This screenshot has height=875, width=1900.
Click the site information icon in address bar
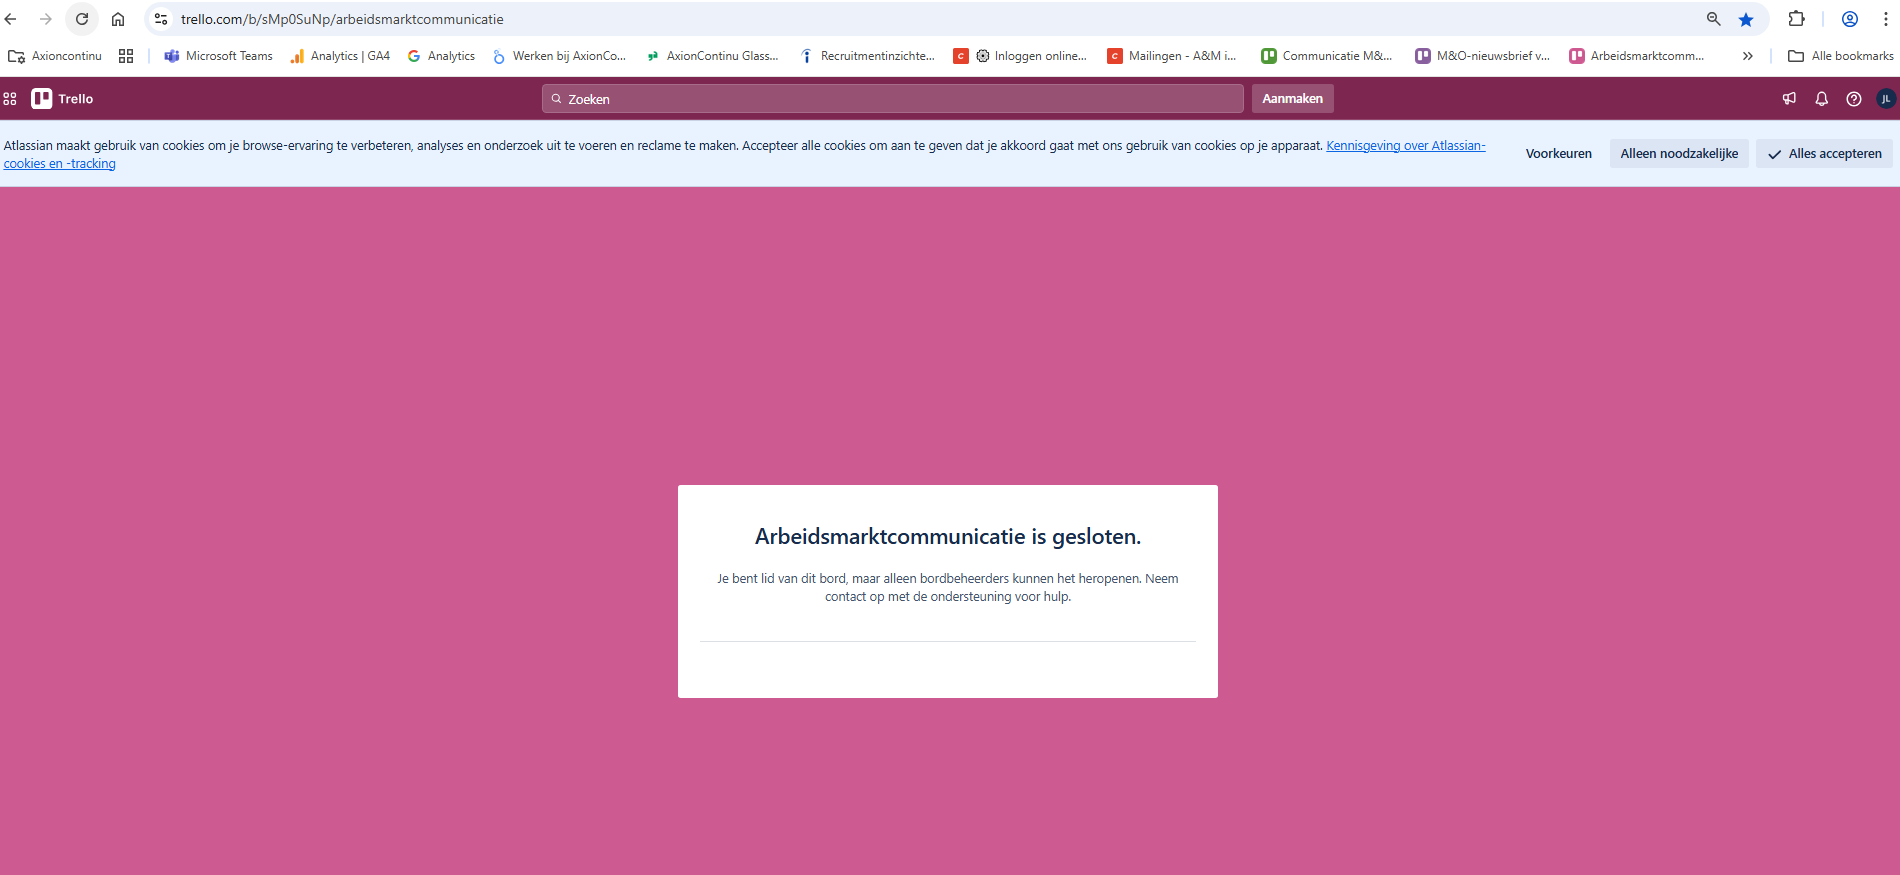click(x=161, y=19)
